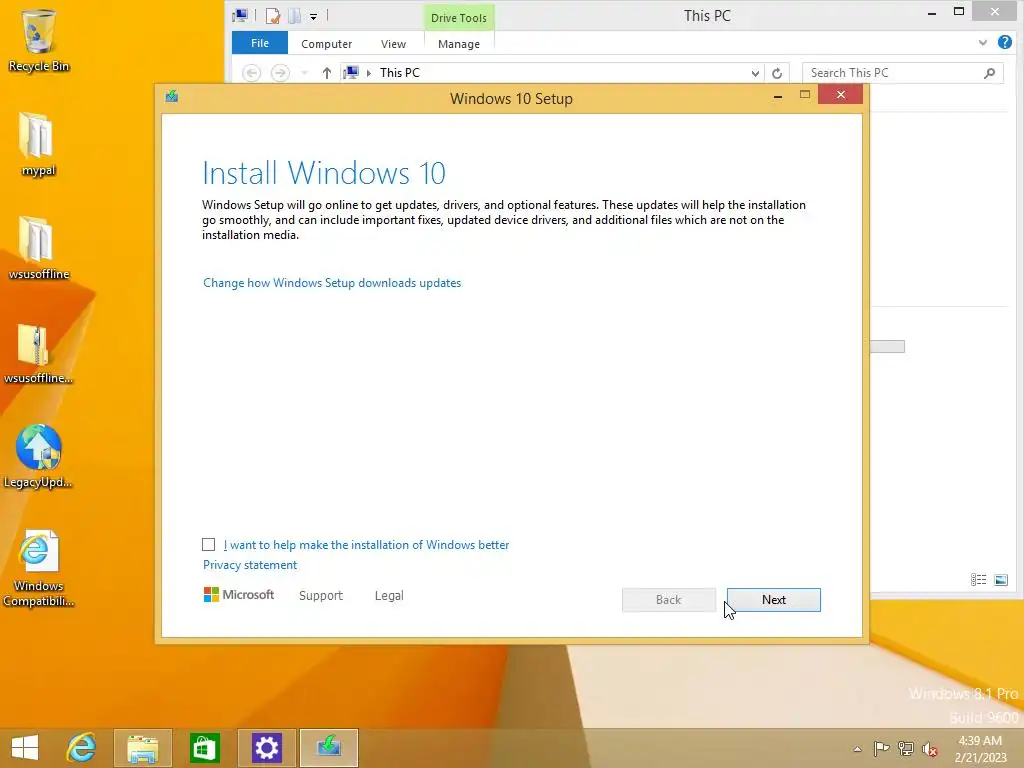Open the Legal link in Setup

(389, 596)
